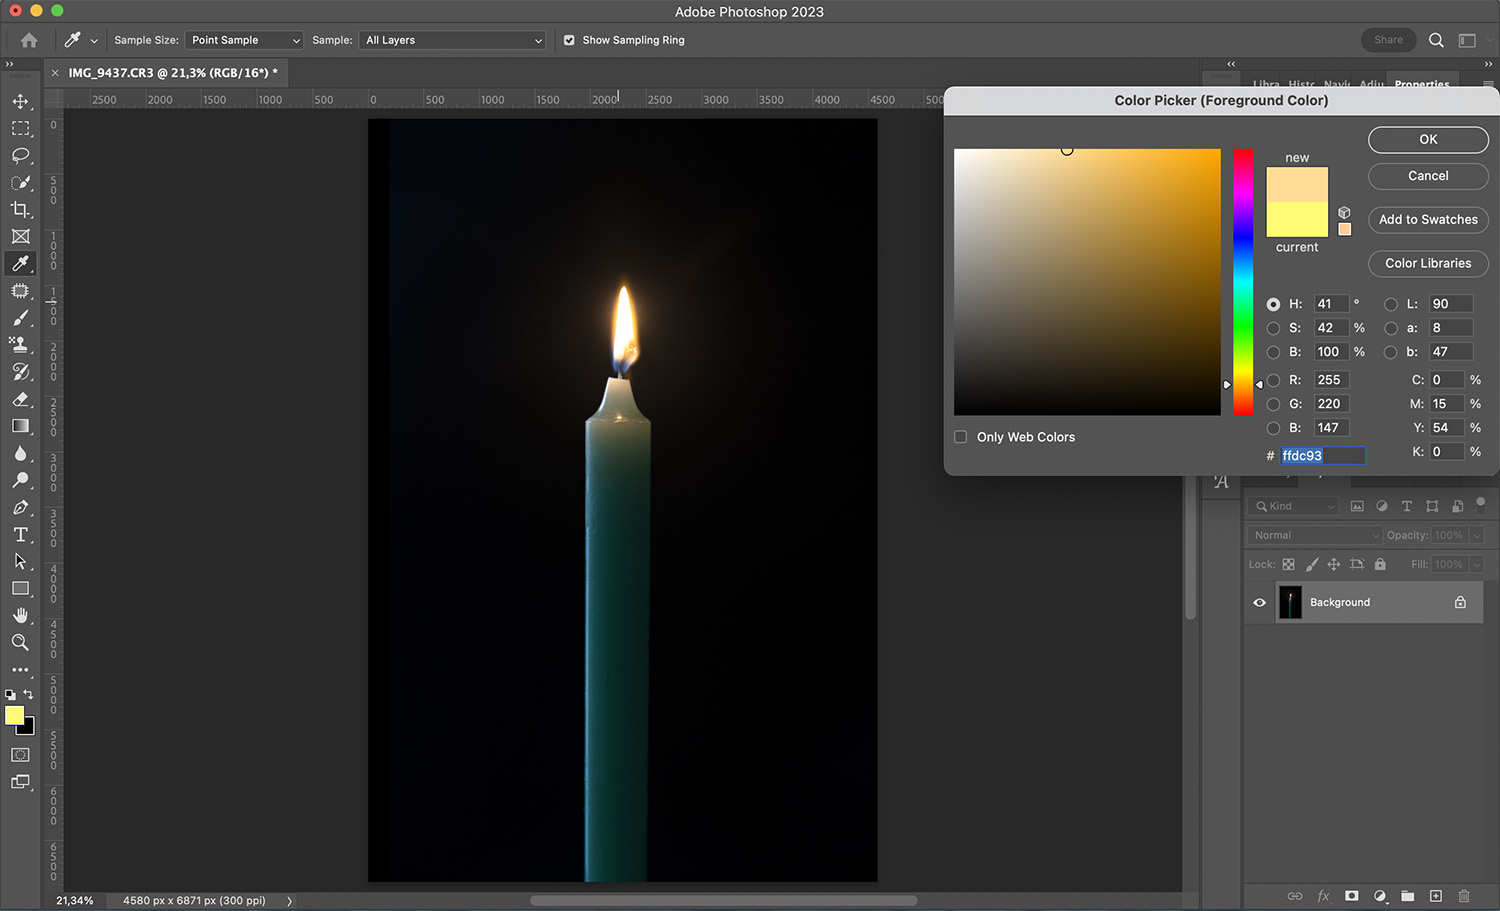Cancel the Color Picker dialog
Viewport: 1500px width, 911px height.
[x=1428, y=176]
